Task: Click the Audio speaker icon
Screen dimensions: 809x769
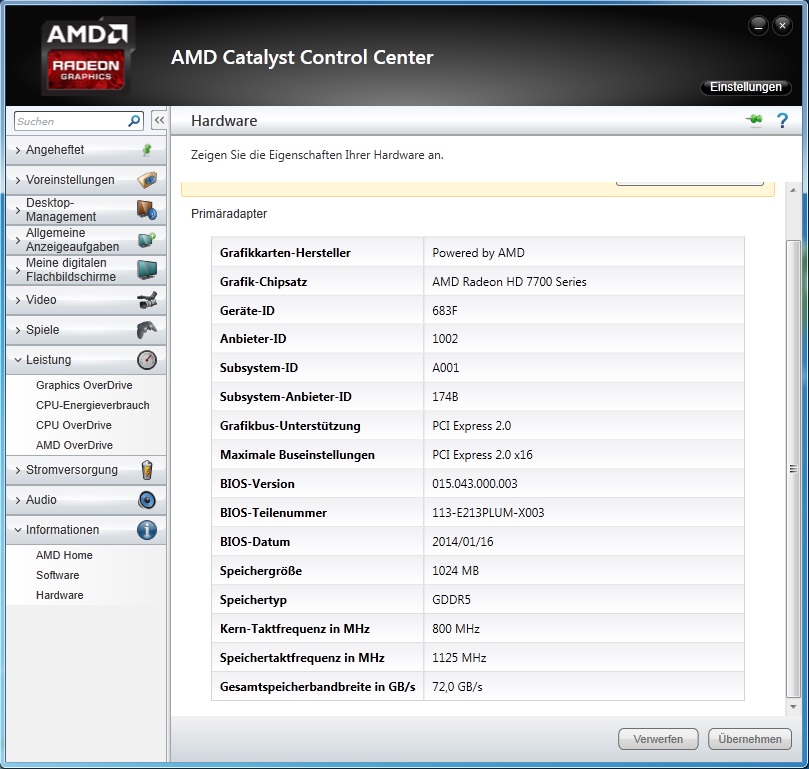Action: pyautogui.click(x=146, y=500)
